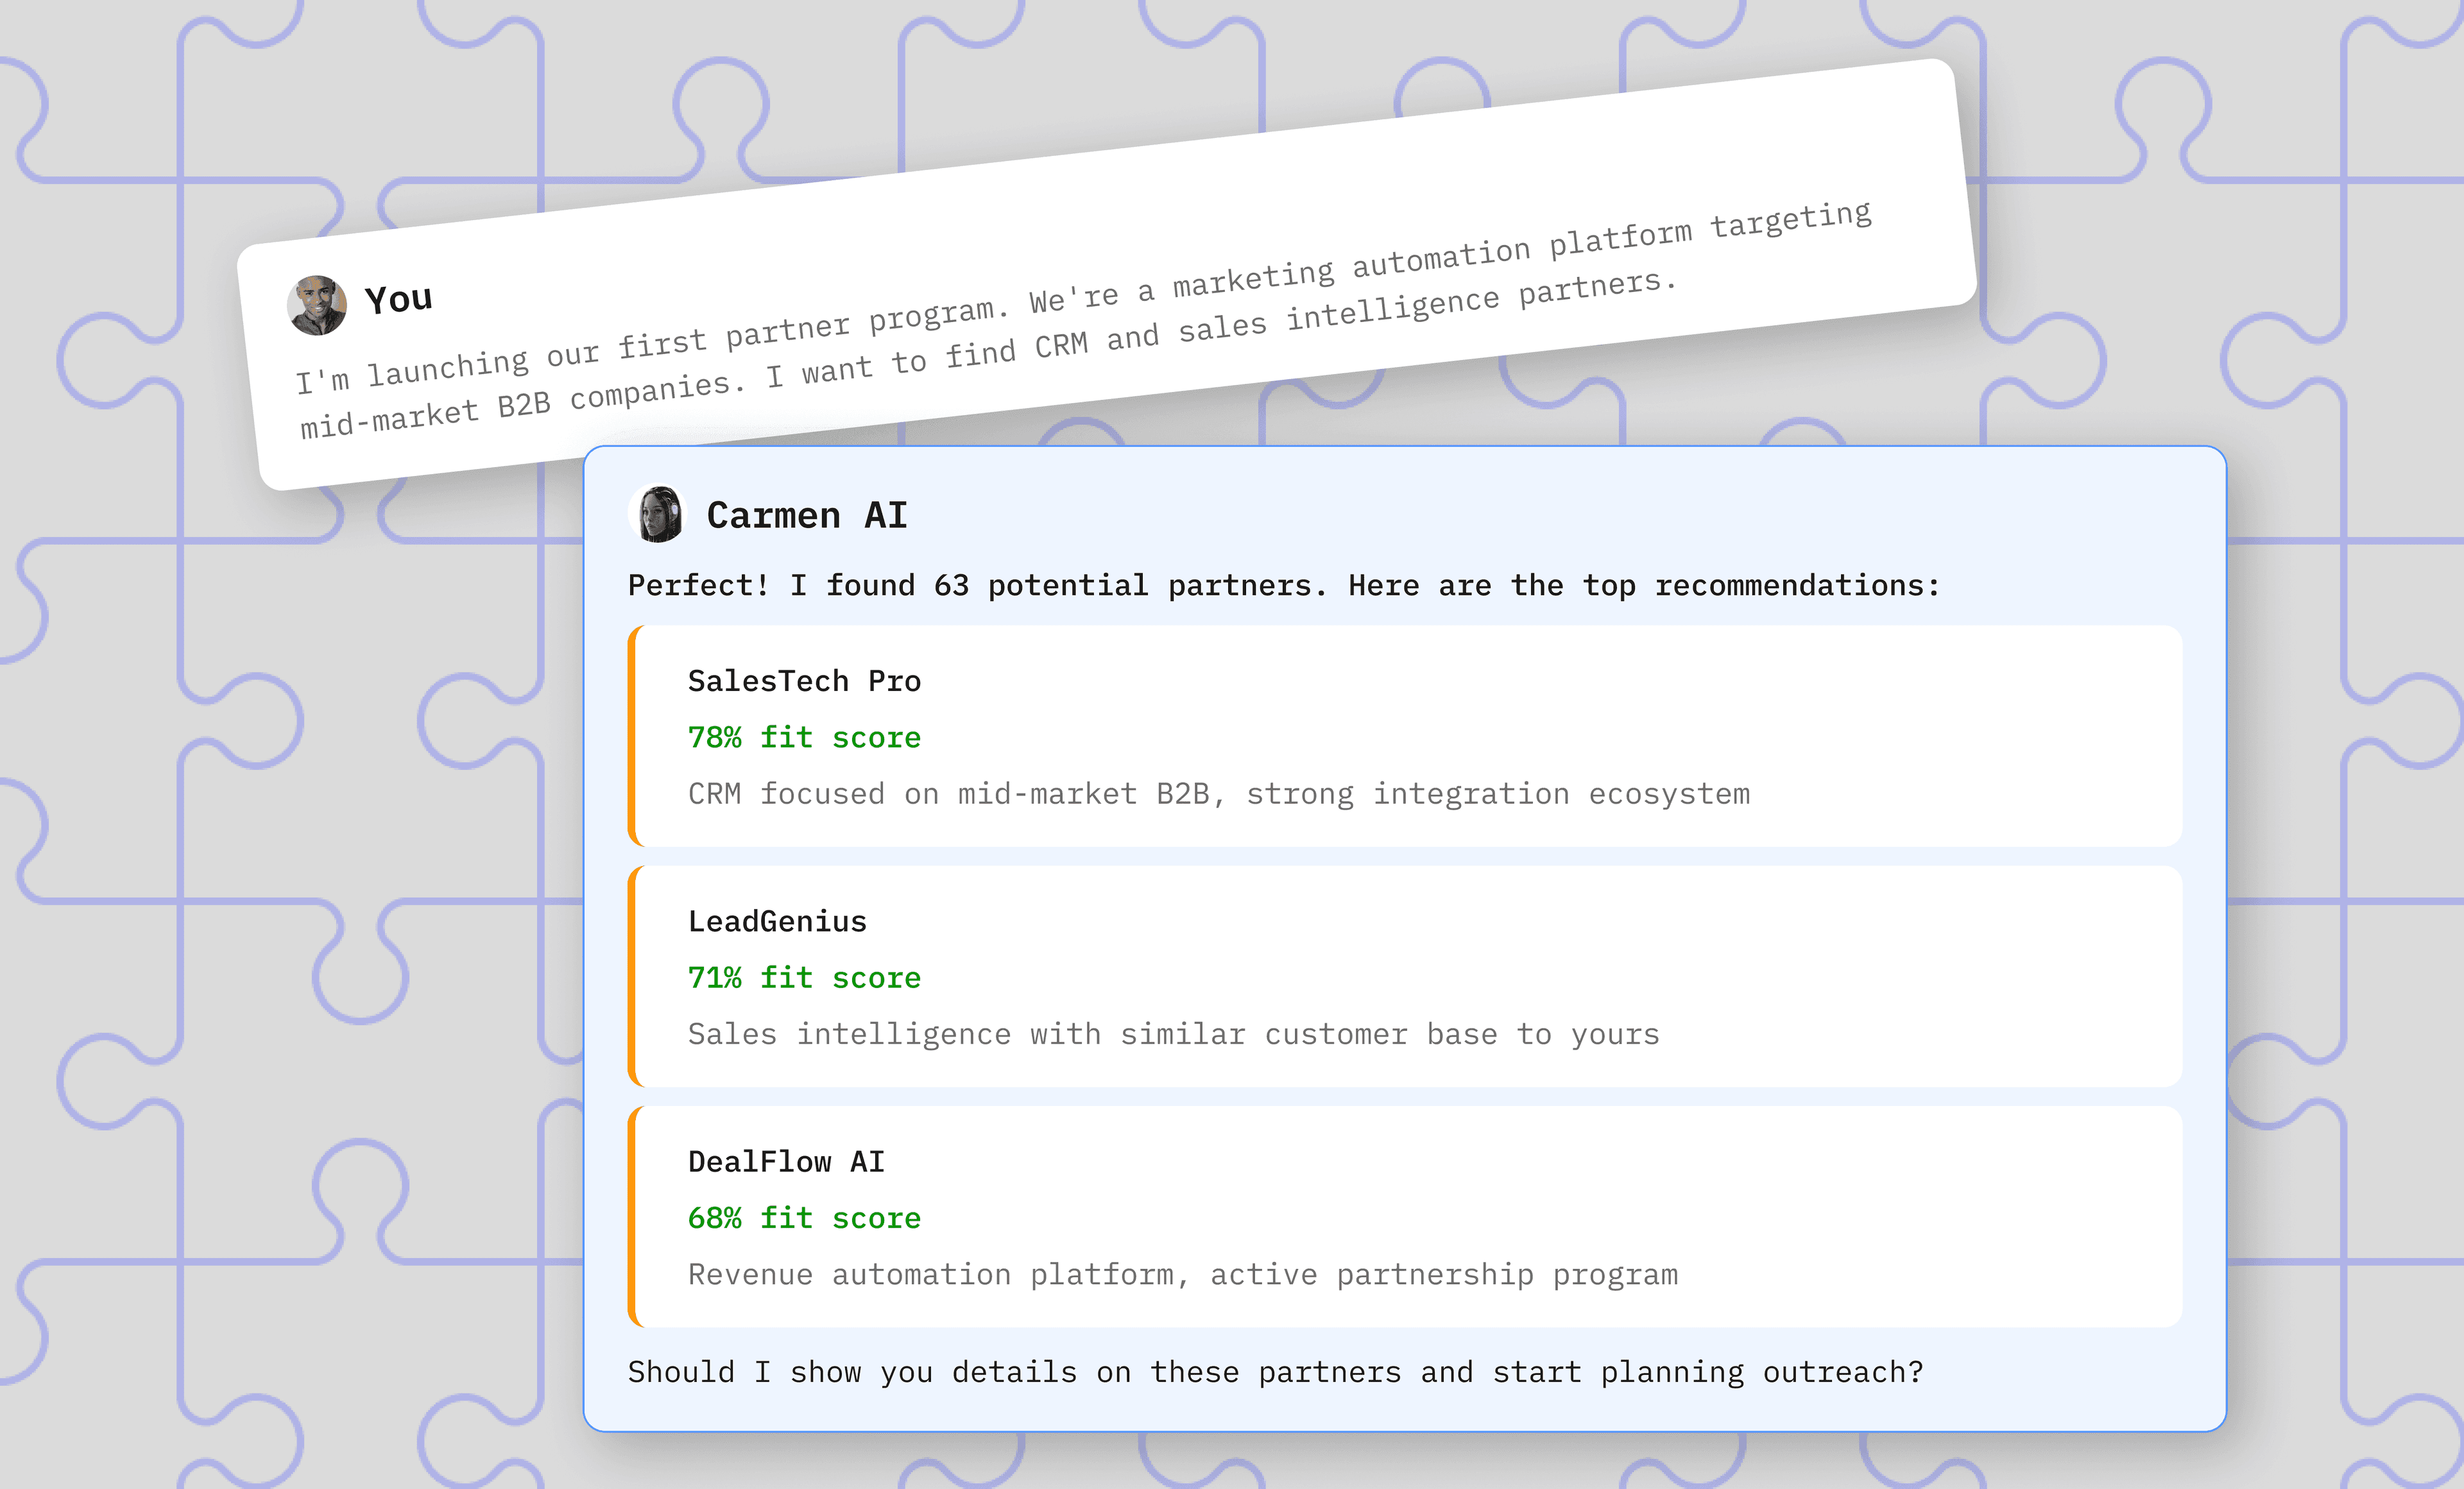Viewport: 2464px width, 1489px height.
Task: Click the orange accent bar on DealFlow AI card
Action: pyautogui.click(x=632, y=1217)
